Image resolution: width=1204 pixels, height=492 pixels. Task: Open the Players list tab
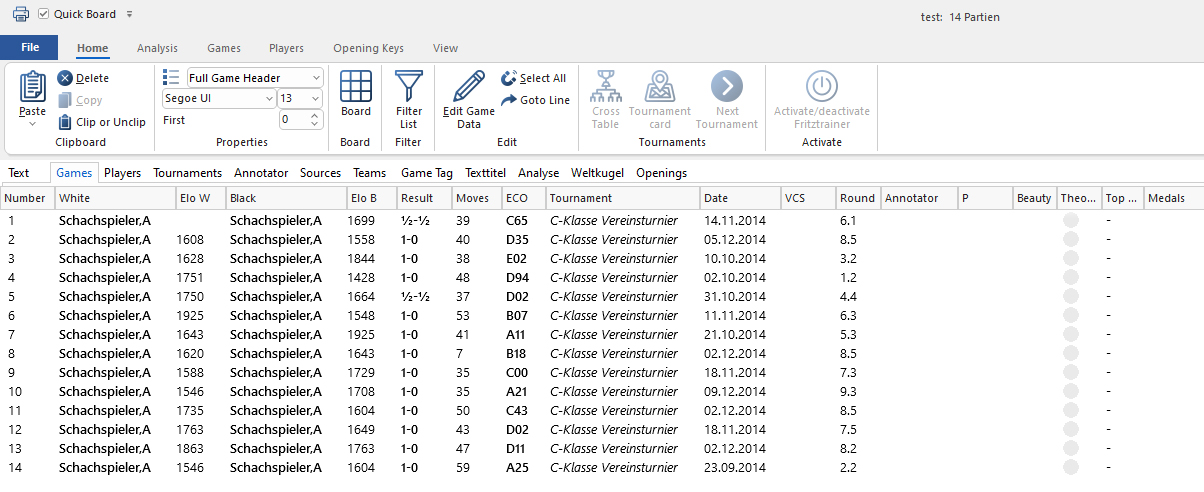(x=122, y=173)
